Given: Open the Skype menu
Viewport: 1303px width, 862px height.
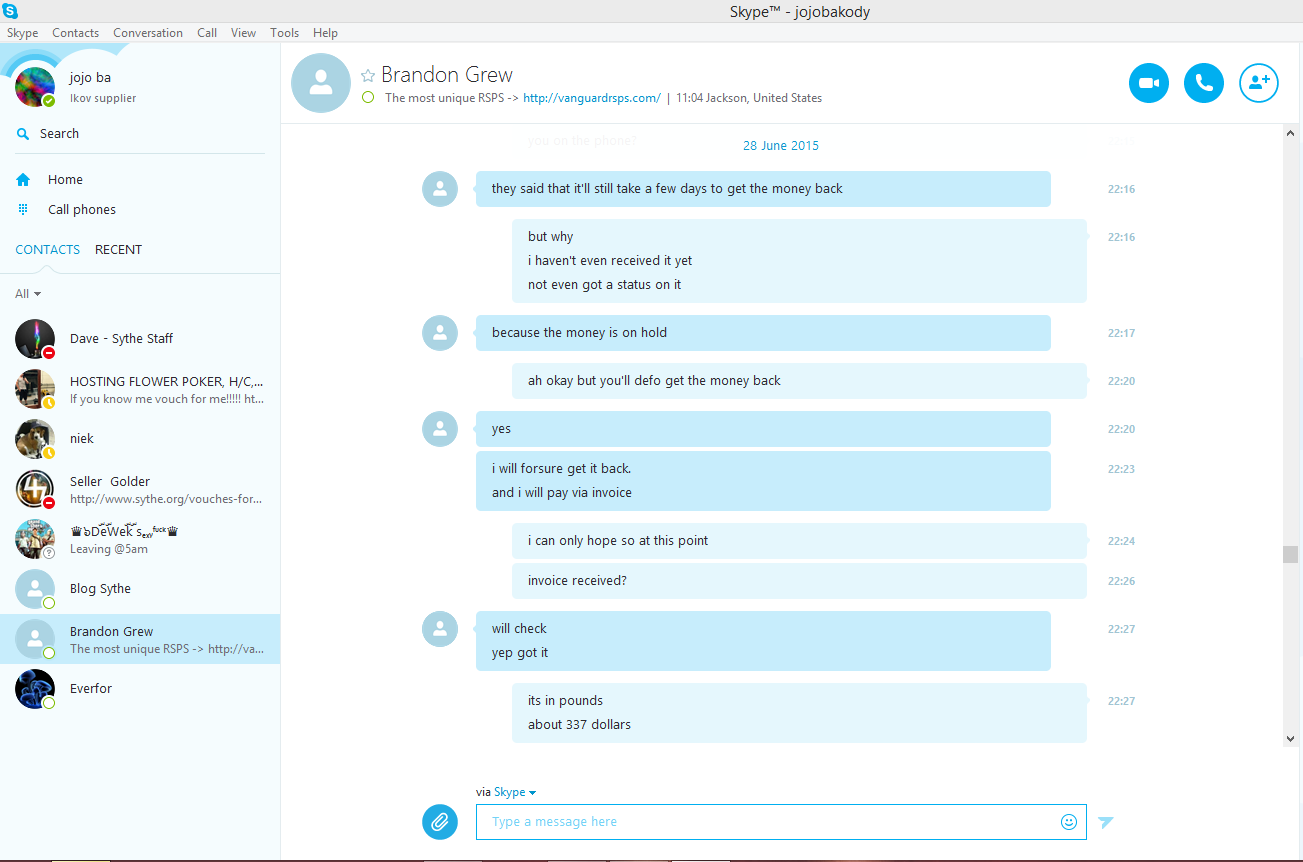Looking at the screenshot, I should 22,33.
